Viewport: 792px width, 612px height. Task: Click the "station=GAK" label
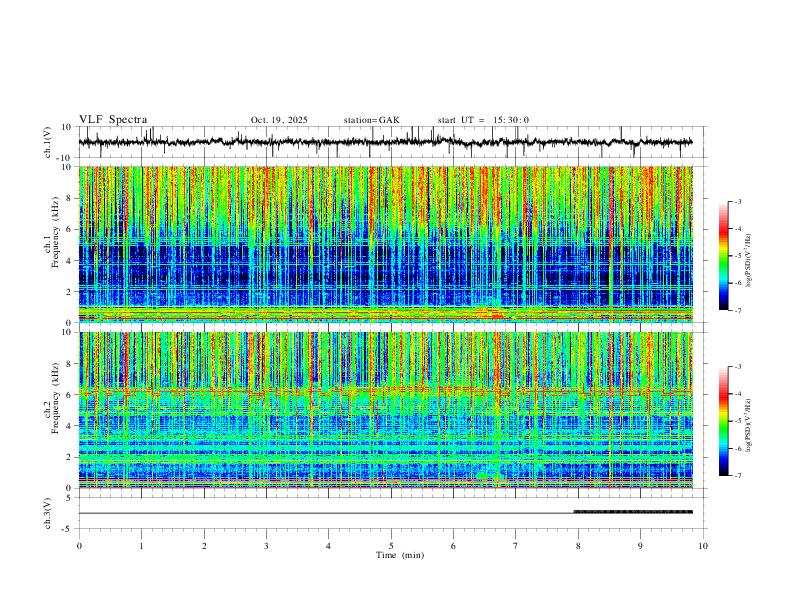pos(371,120)
